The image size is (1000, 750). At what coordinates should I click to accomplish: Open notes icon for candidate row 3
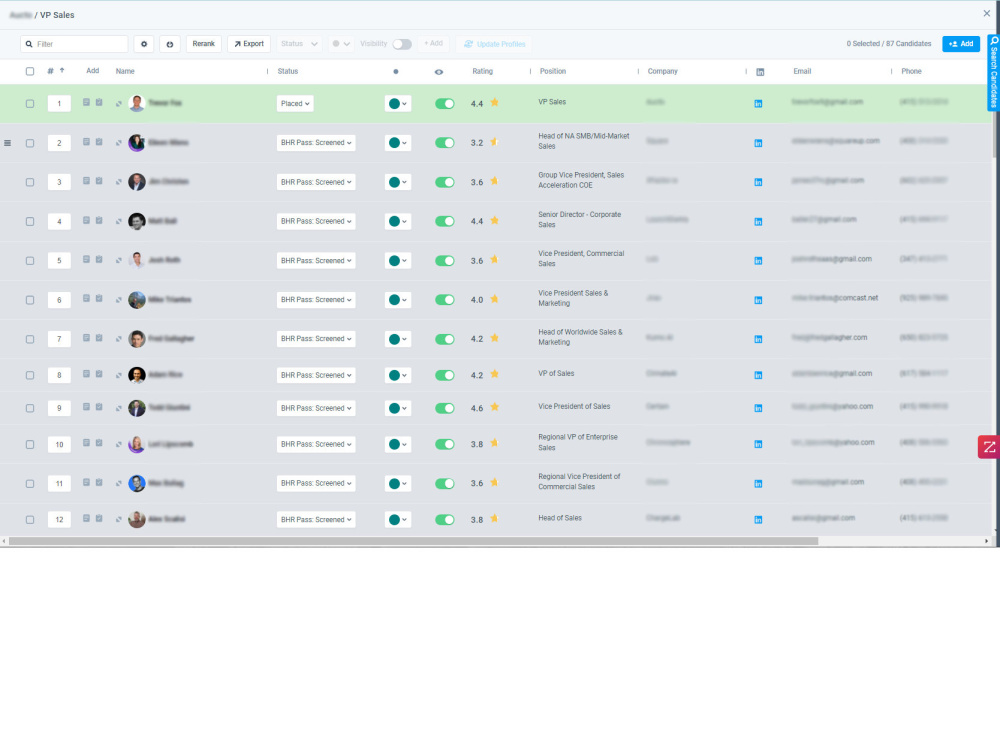pyautogui.click(x=86, y=181)
